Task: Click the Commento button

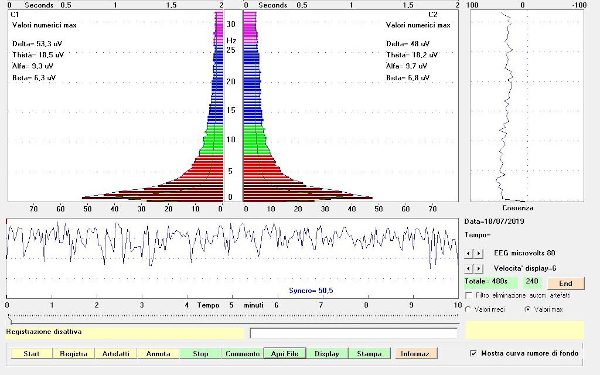Action: pyautogui.click(x=243, y=353)
